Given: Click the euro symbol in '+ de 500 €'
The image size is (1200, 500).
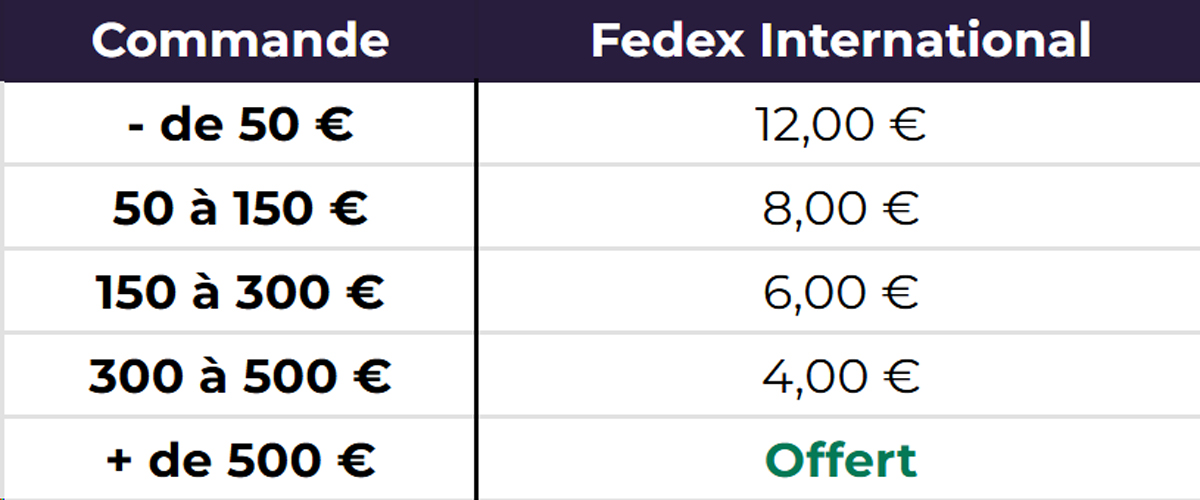Looking at the screenshot, I should point(357,461).
